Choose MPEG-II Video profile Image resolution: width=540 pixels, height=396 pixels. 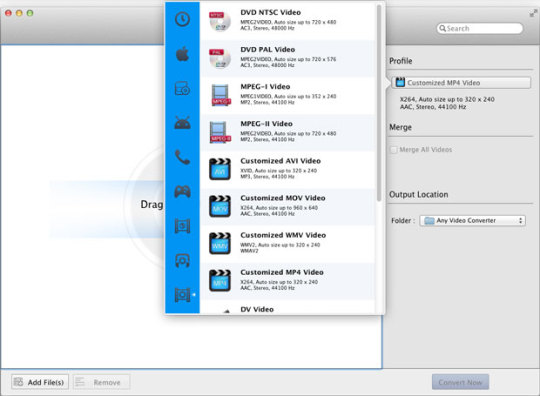coord(287,133)
